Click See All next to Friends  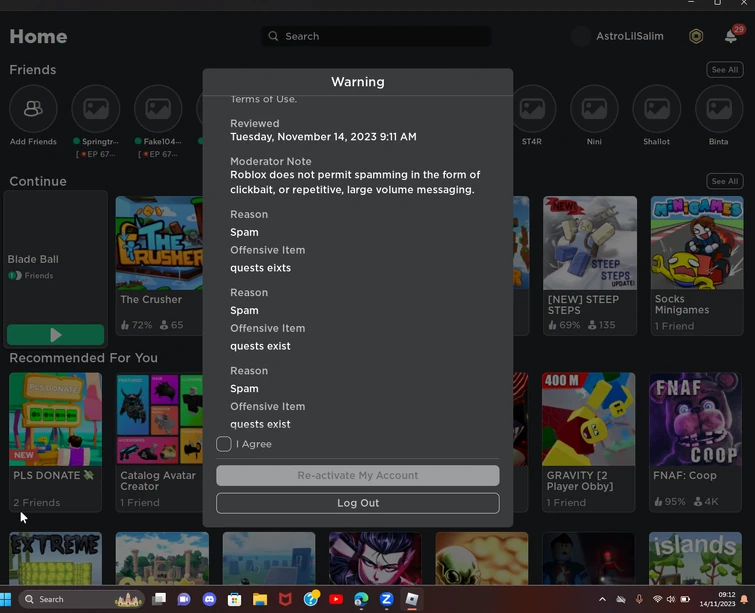[x=724, y=70]
